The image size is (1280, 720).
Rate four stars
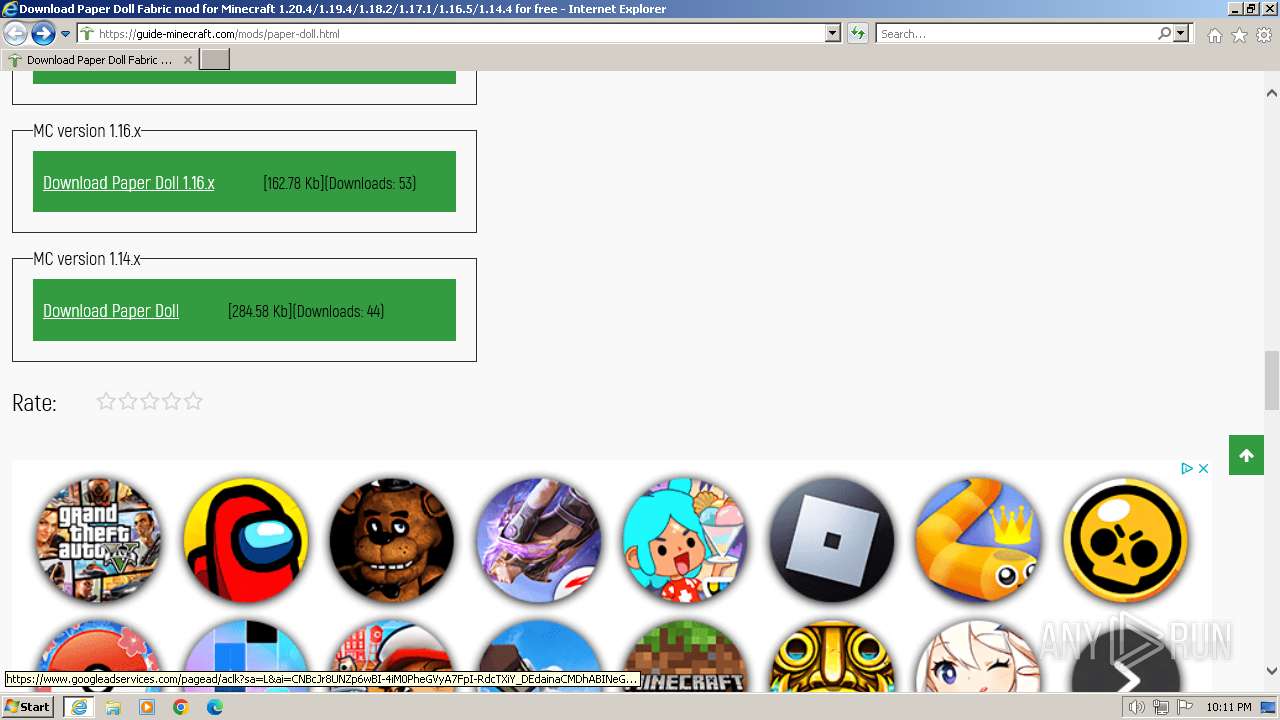(172, 401)
